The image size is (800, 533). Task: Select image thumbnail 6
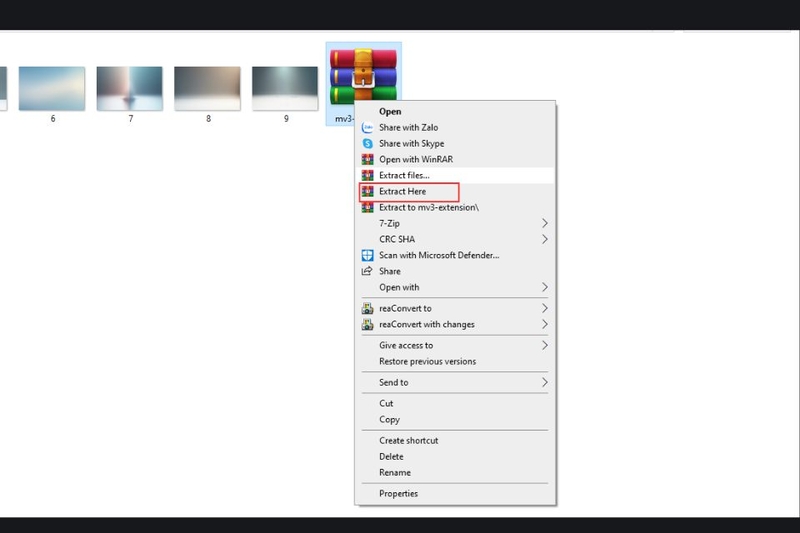coord(52,88)
